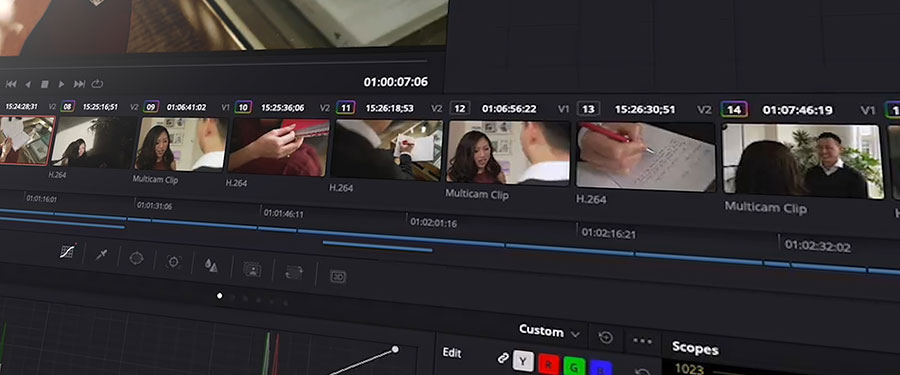The image size is (900, 375).
Task: Jump to the first frame
Action: pyautogui.click(x=11, y=84)
